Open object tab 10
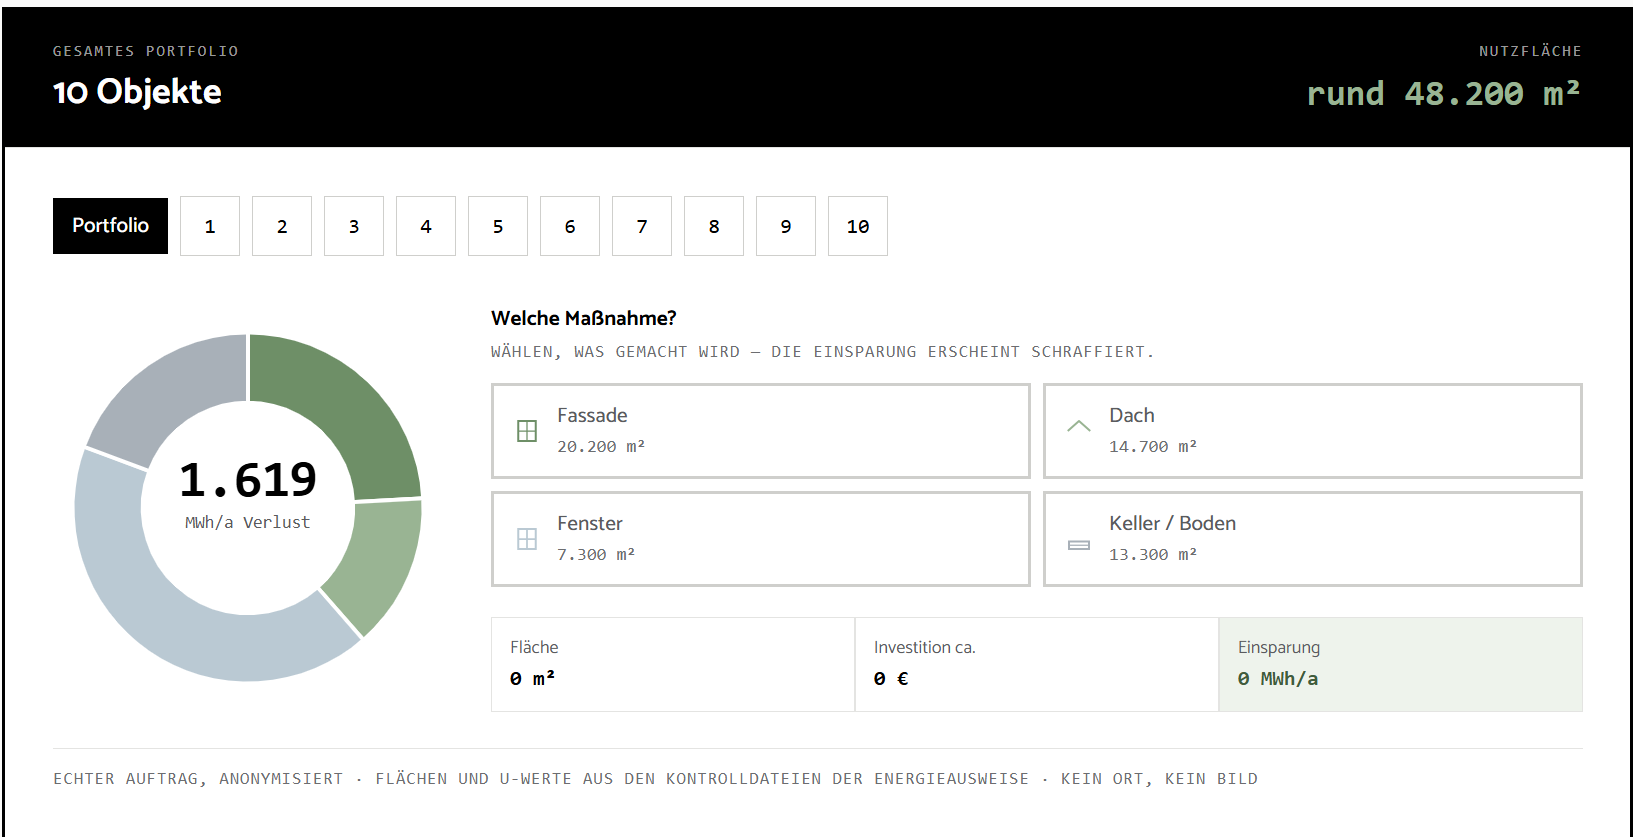Screen dimensions: 1633x837 [858, 226]
